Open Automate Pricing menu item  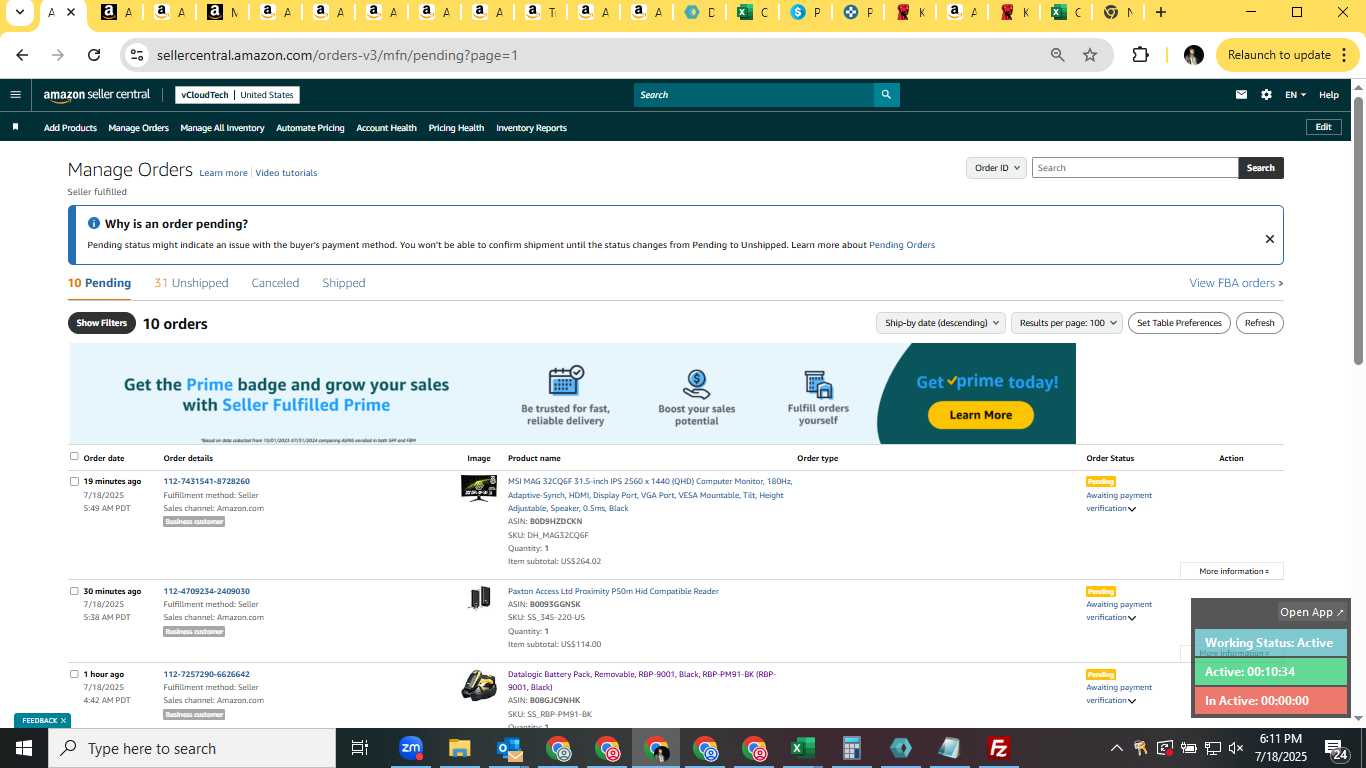pyautogui.click(x=310, y=128)
